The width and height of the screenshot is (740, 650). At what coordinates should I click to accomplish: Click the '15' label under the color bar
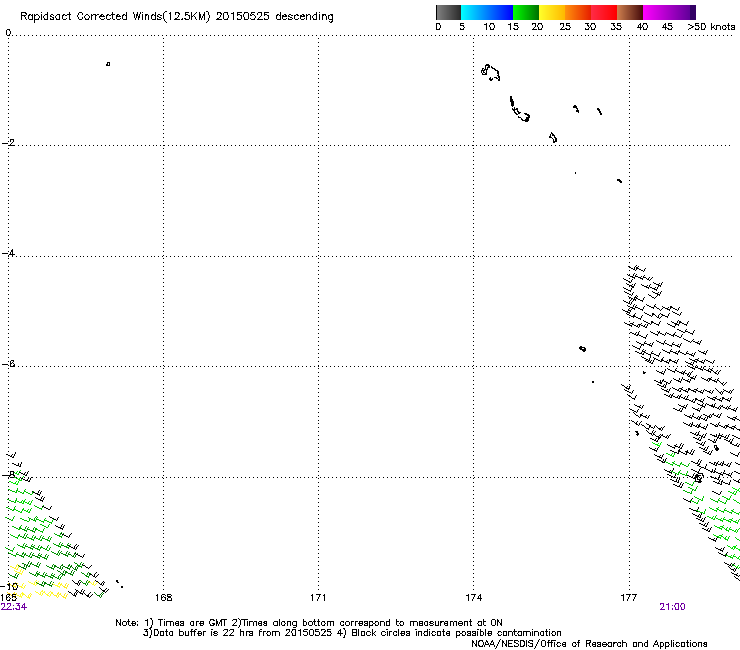(x=513, y=27)
